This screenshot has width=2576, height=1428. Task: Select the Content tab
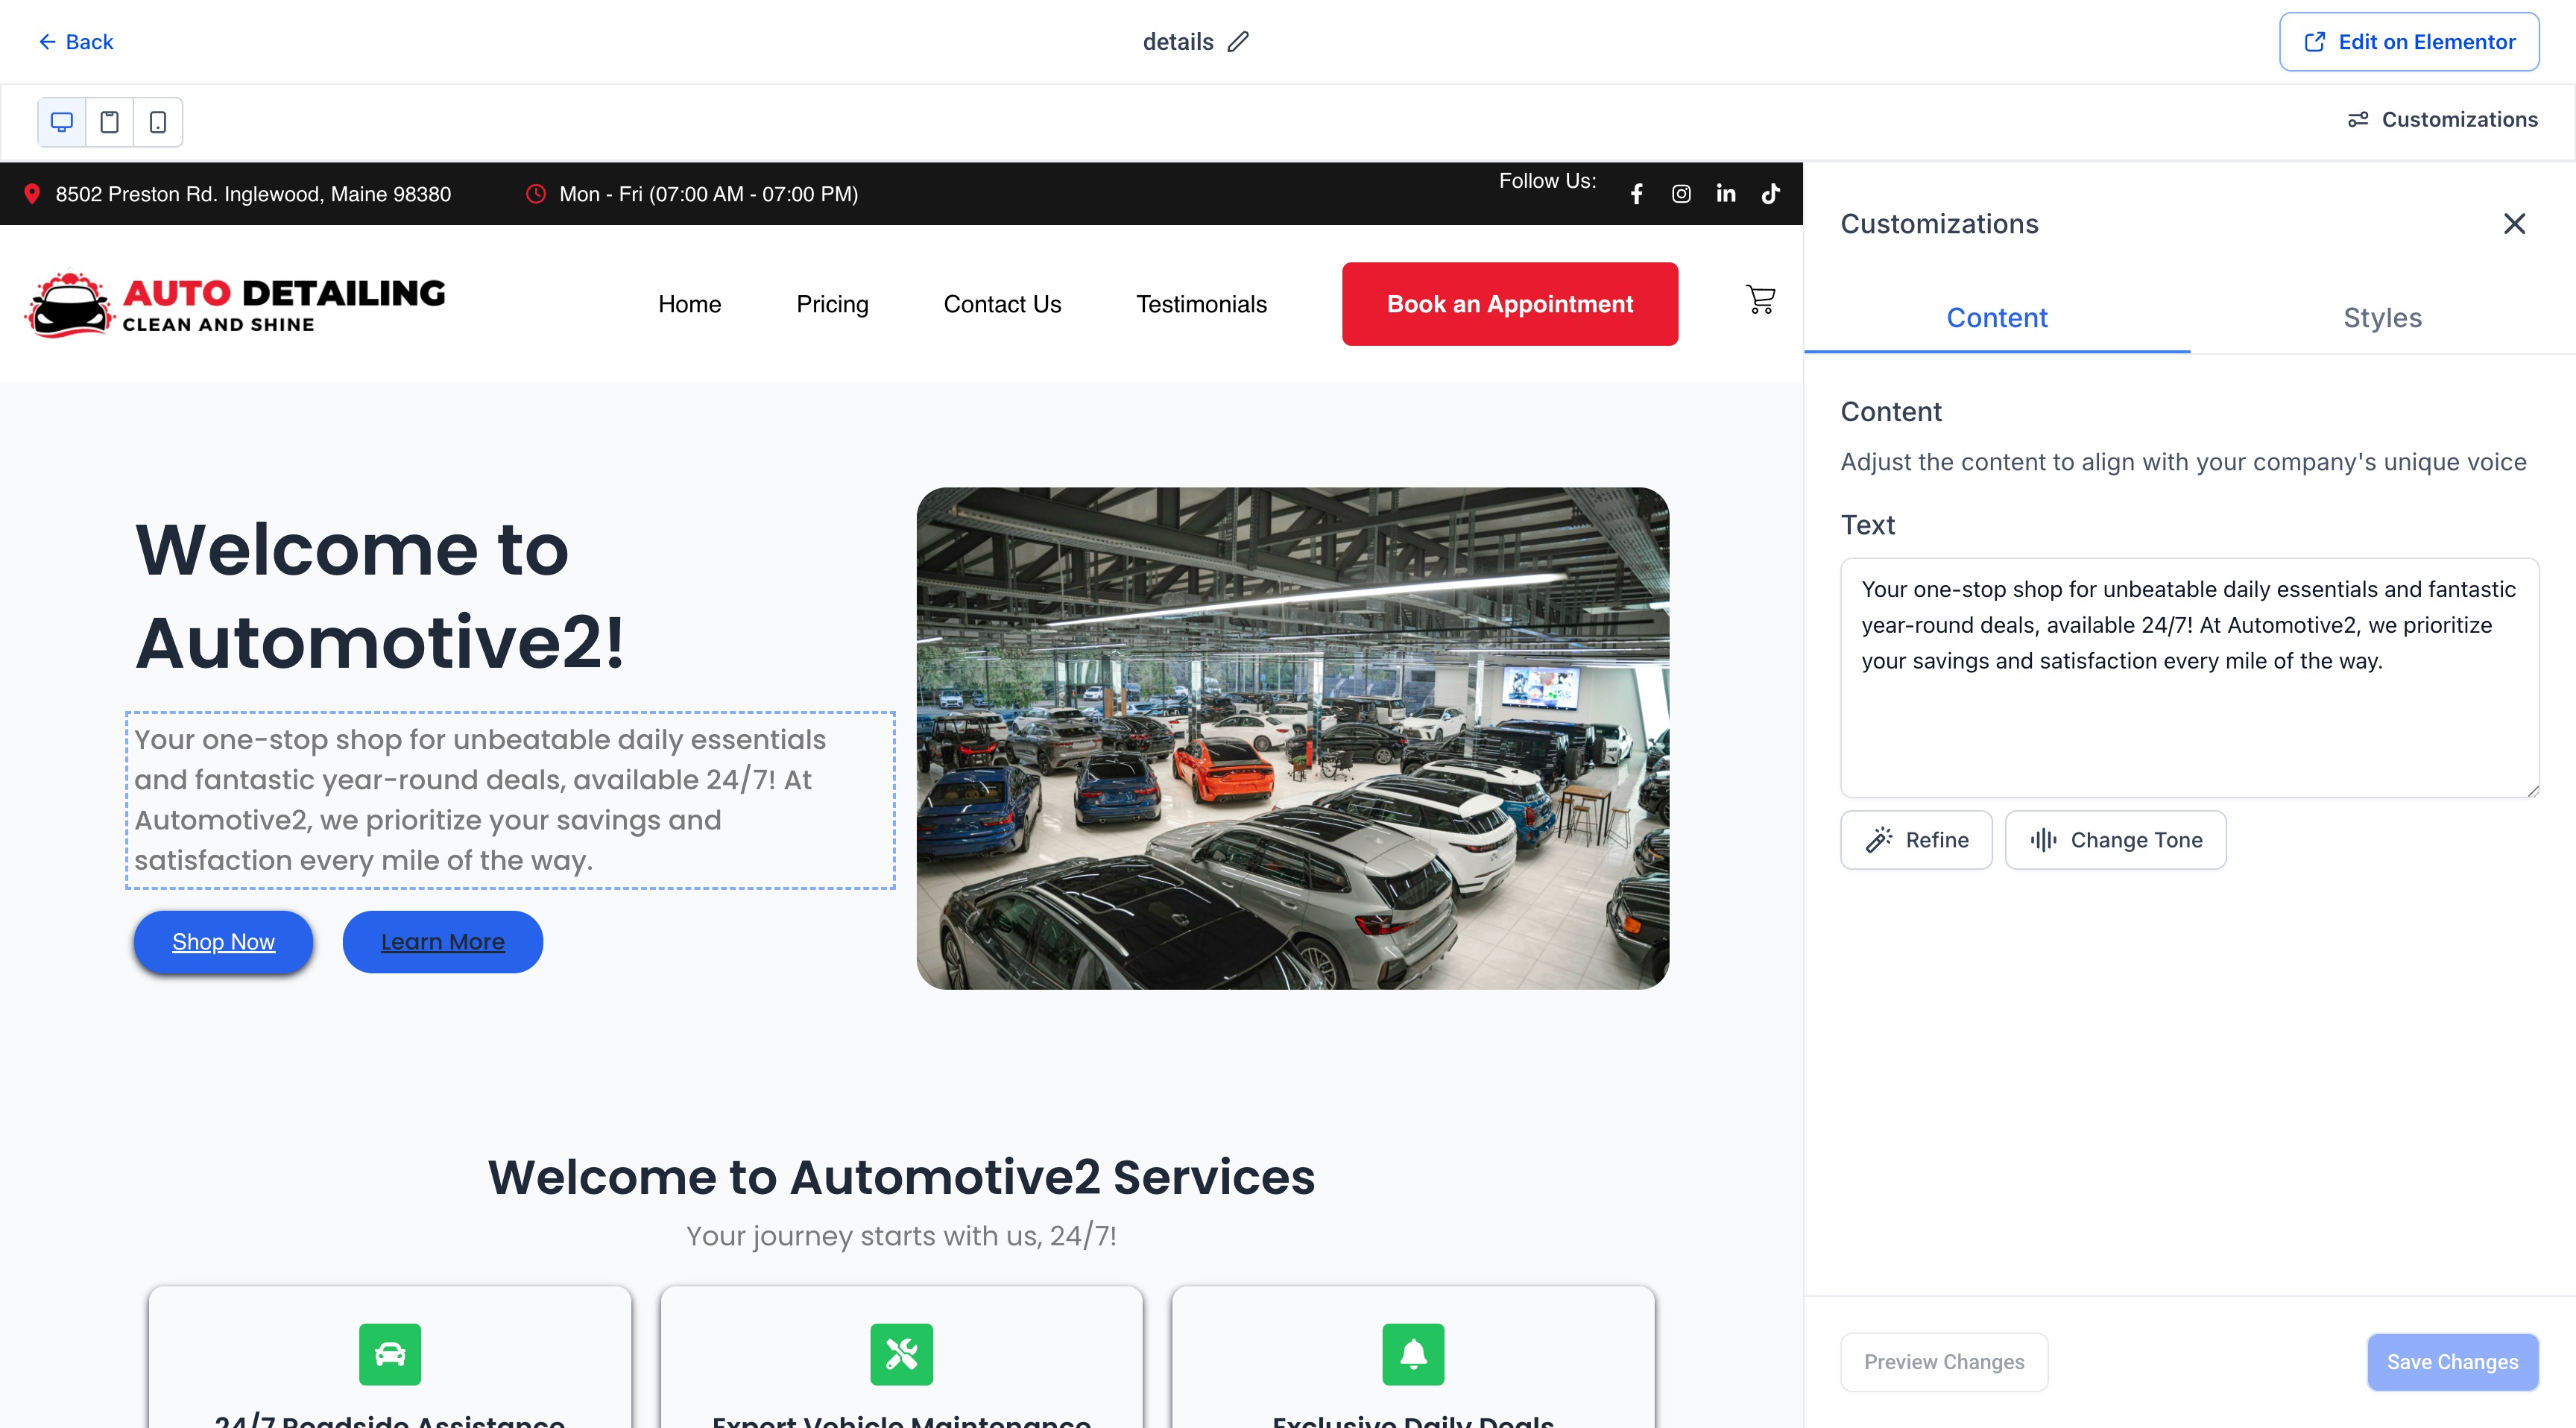tap(1996, 318)
